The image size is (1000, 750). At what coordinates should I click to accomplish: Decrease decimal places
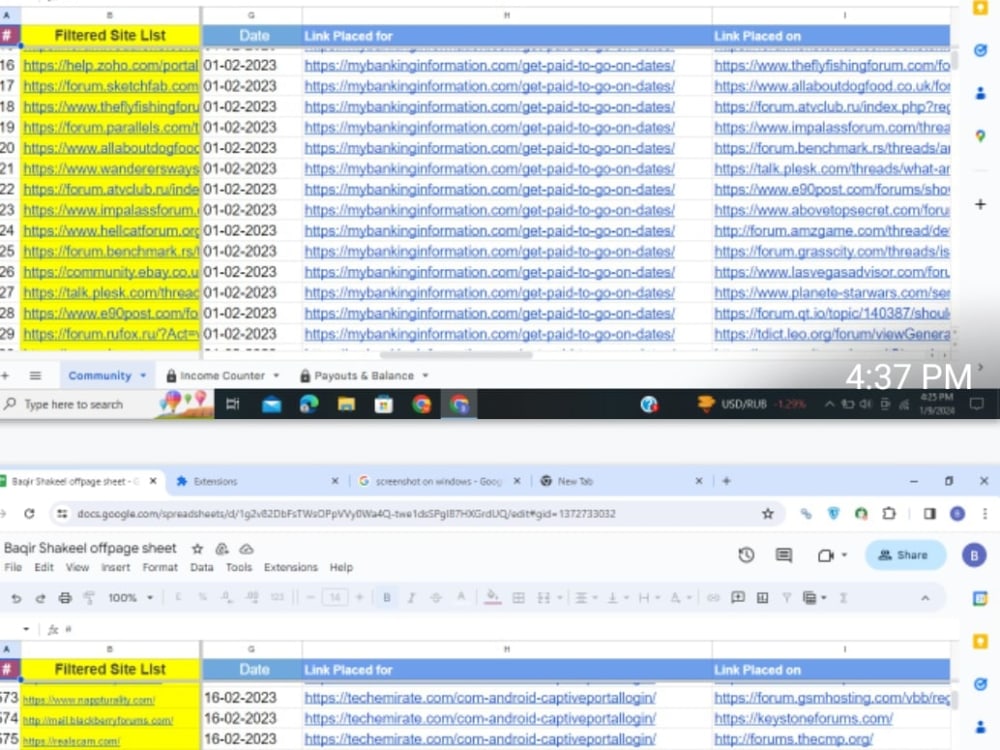(226, 598)
